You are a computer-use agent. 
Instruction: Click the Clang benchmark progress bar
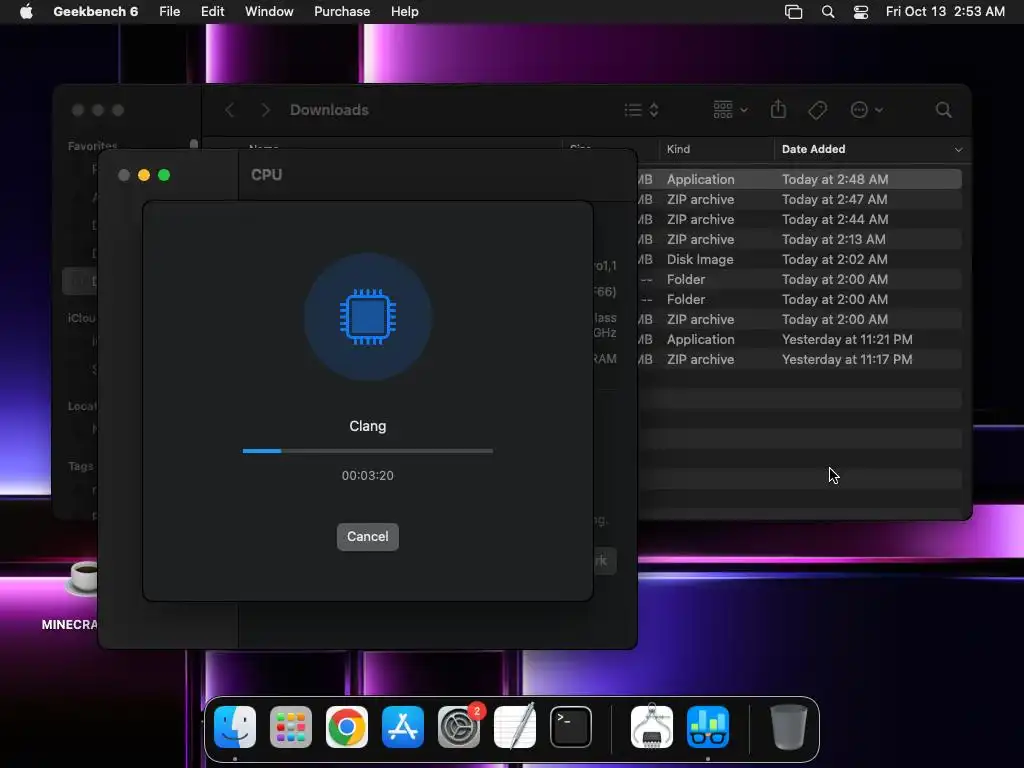pos(368,451)
